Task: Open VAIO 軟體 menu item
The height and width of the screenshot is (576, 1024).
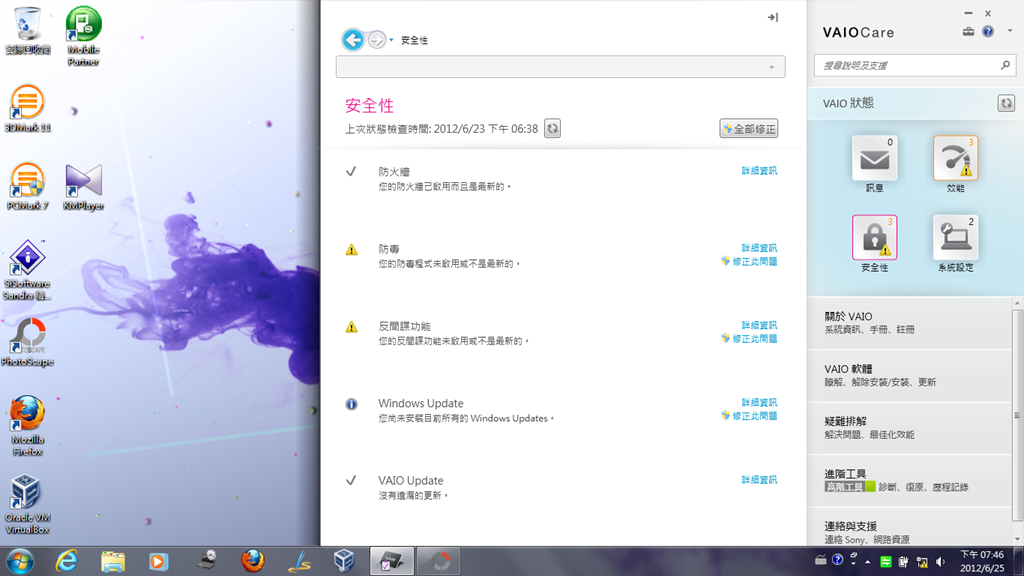Action: pos(909,376)
